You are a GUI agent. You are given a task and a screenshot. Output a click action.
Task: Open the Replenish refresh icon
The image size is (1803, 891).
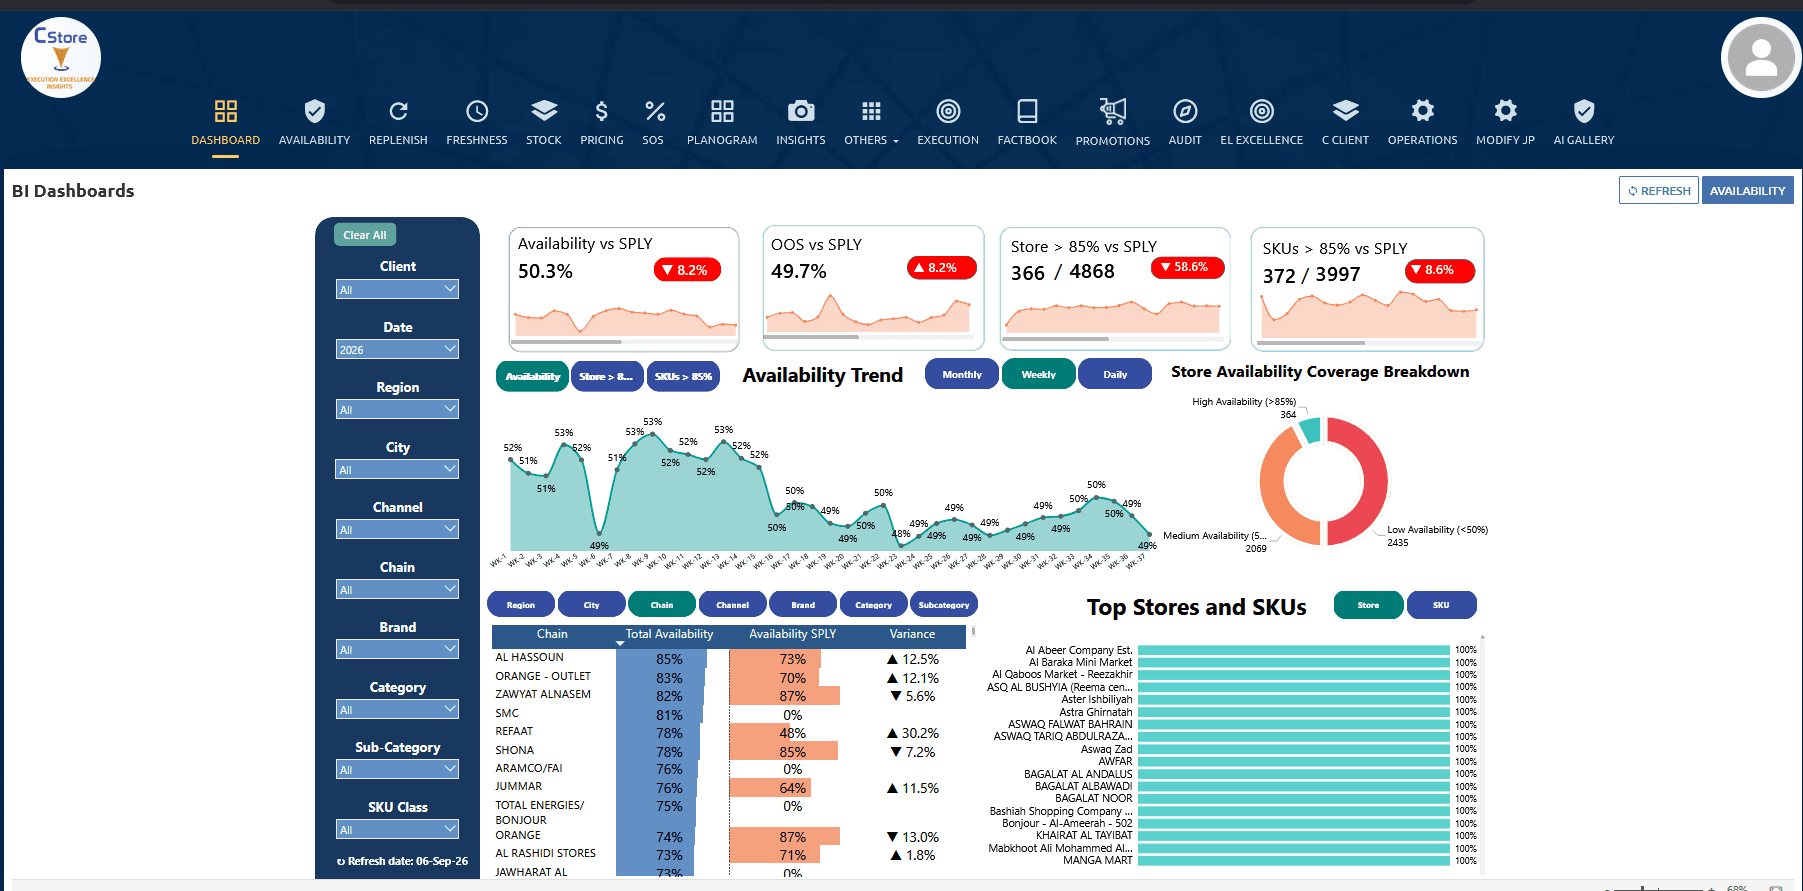[398, 111]
